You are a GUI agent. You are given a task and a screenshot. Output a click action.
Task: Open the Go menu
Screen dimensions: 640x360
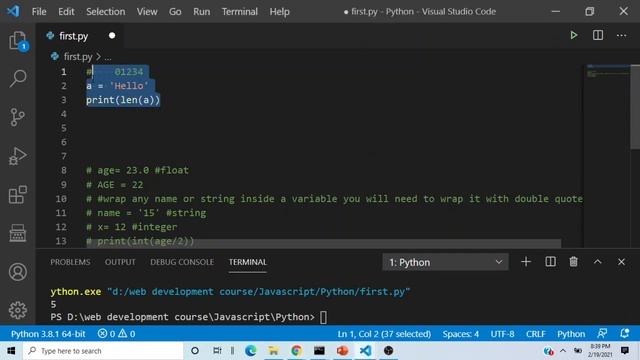tap(175, 11)
